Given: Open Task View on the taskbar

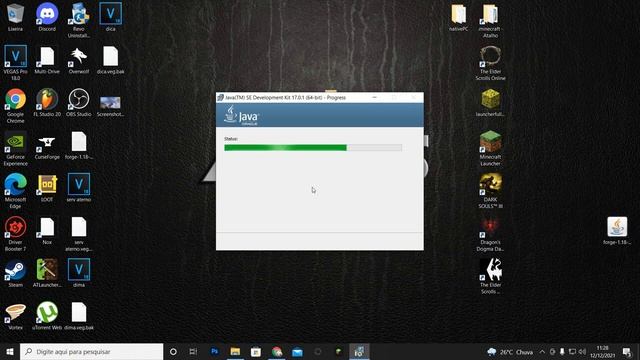Looking at the screenshot, I should point(193,351).
